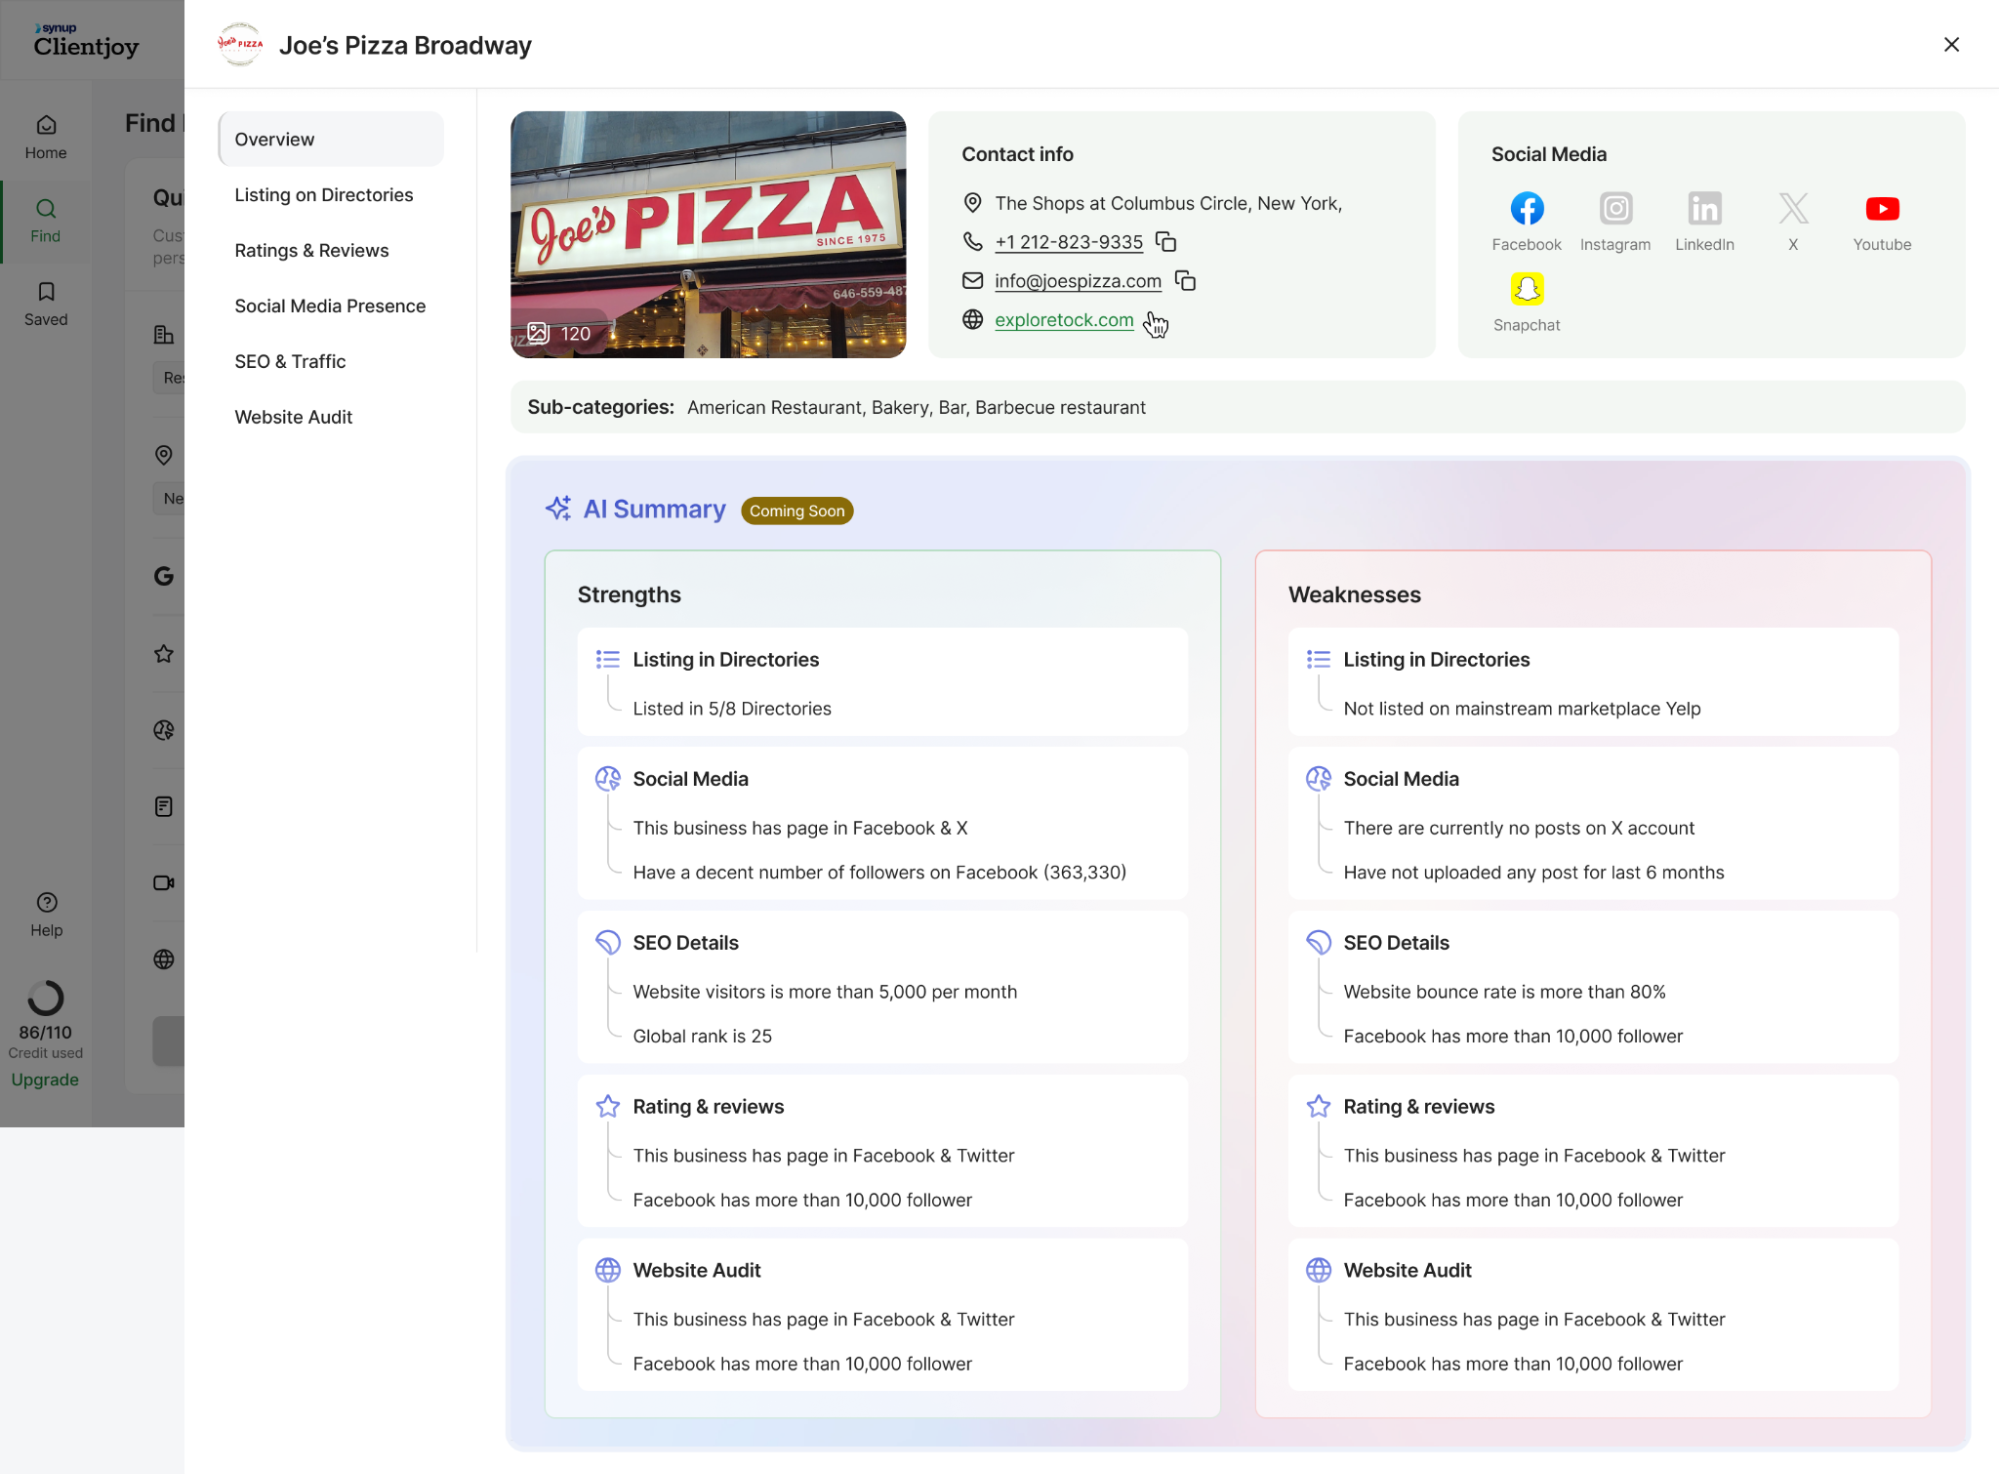
Task: Click 'Website bounce rate is more than 80%'
Action: (1504, 991)
